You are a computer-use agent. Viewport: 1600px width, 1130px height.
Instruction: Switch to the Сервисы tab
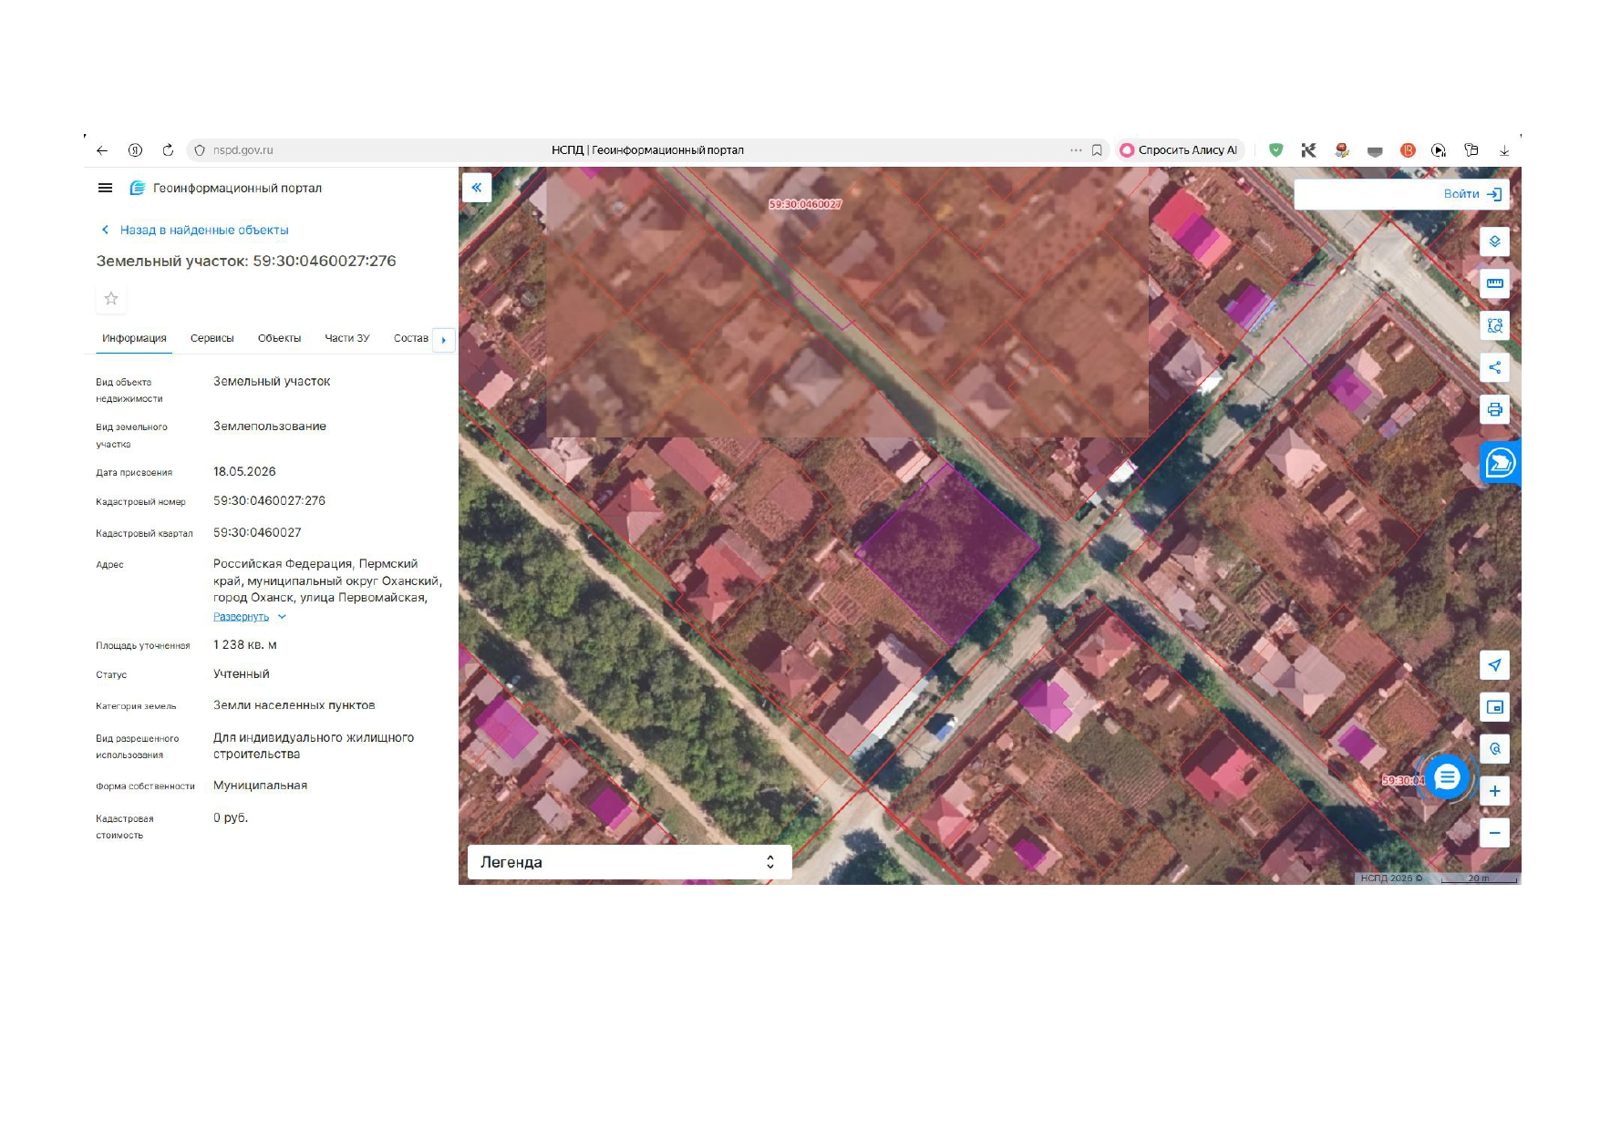[x=212, y=338]
